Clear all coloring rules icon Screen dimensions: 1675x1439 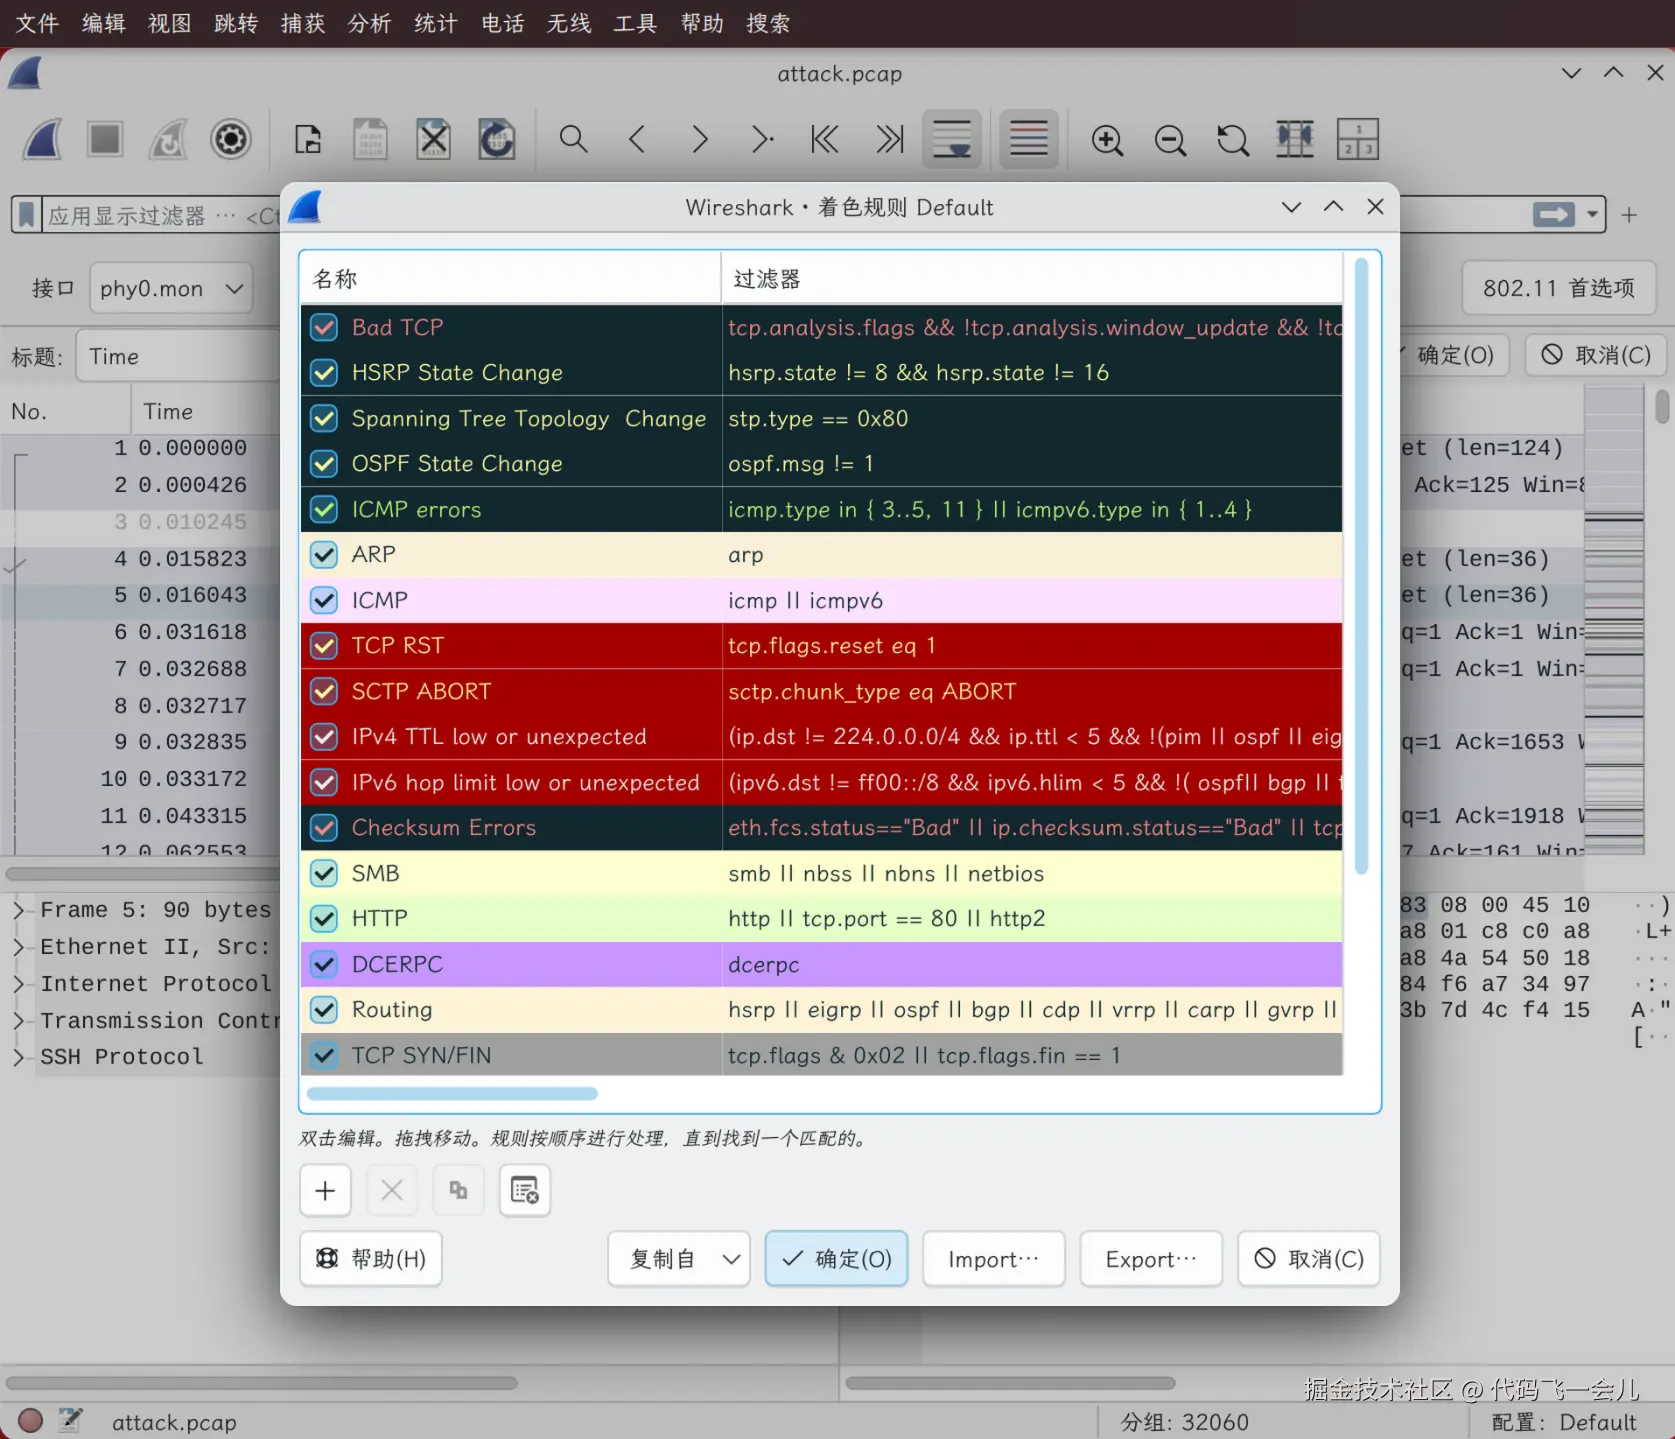click(525, 1190)
